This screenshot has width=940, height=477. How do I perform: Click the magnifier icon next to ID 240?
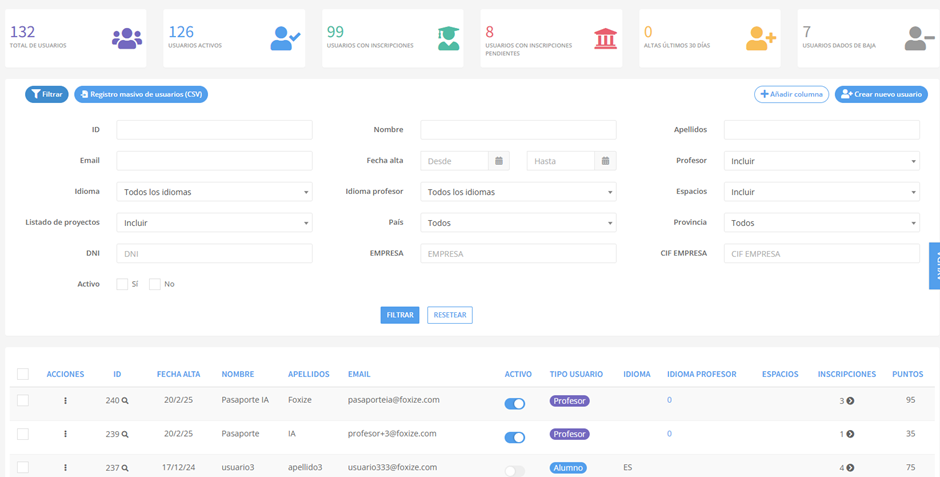(x=125, y=401)
